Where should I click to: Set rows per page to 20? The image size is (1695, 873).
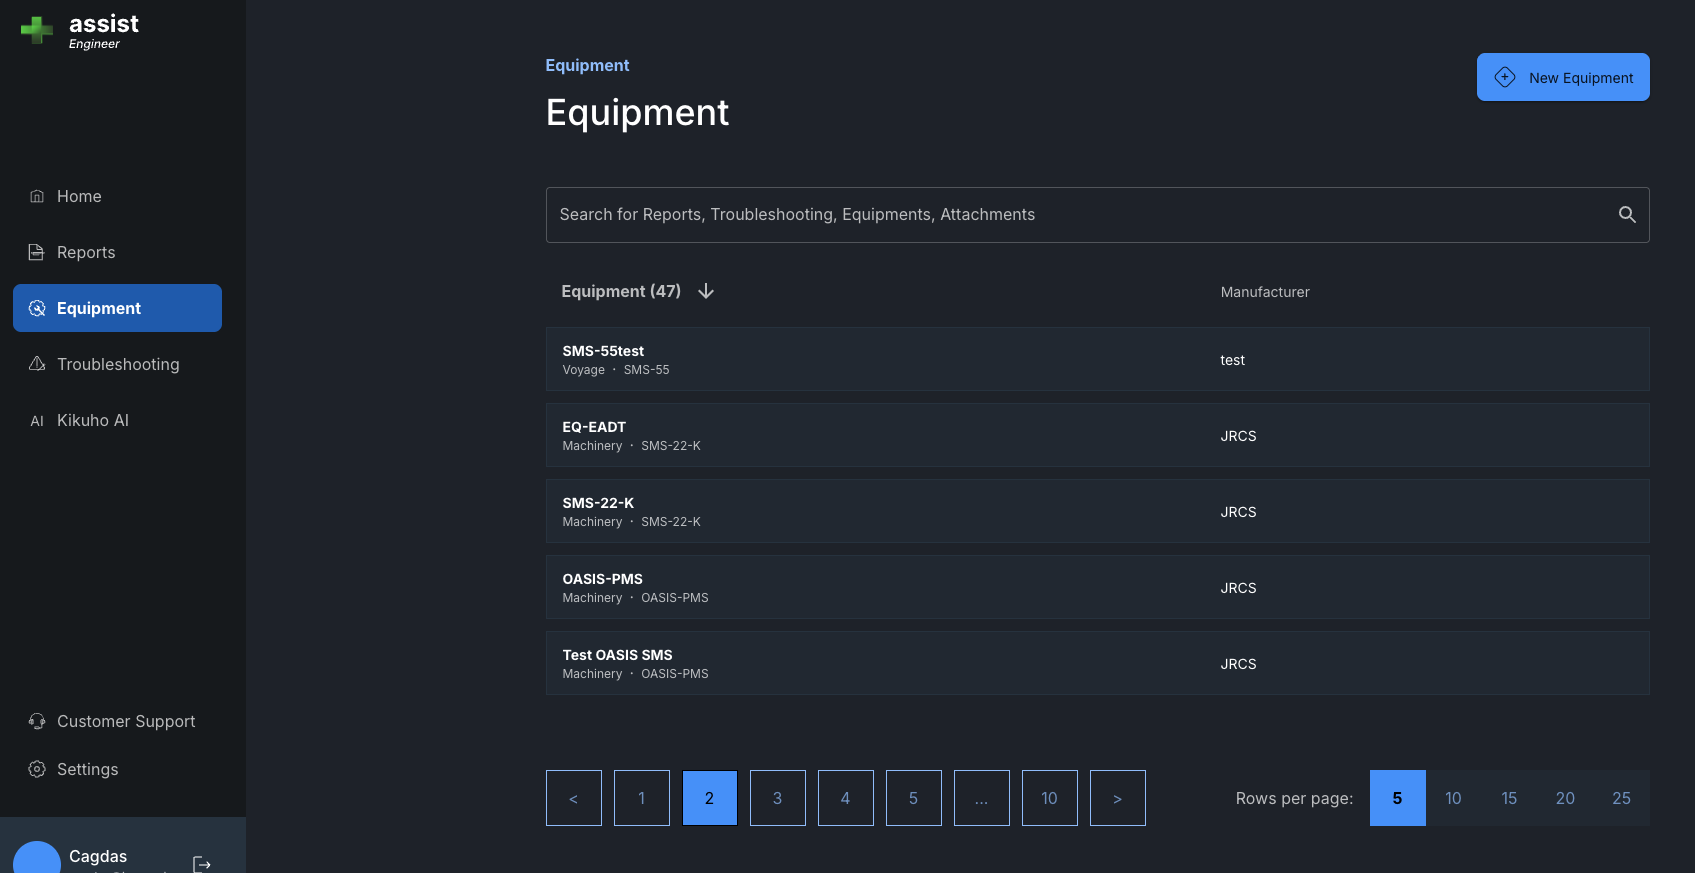pyautogui.click(x=1566, y=798)
